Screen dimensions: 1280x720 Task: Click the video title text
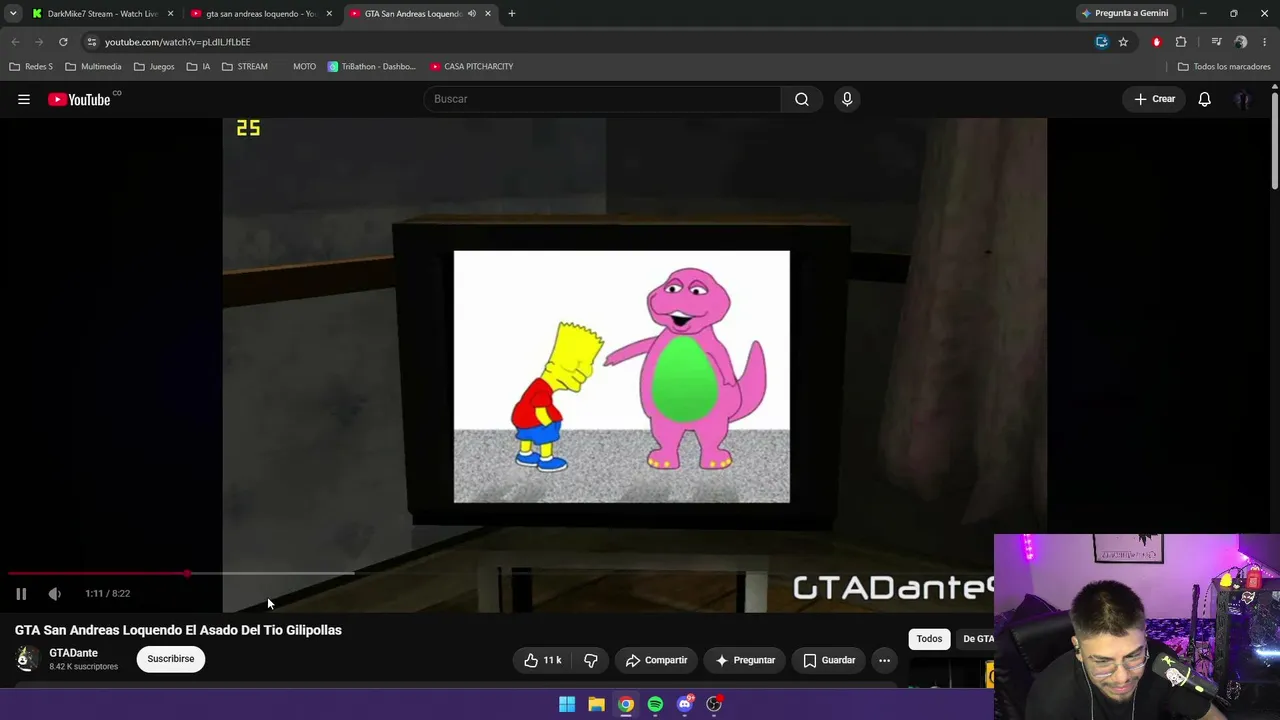click(x=178, y=630)
